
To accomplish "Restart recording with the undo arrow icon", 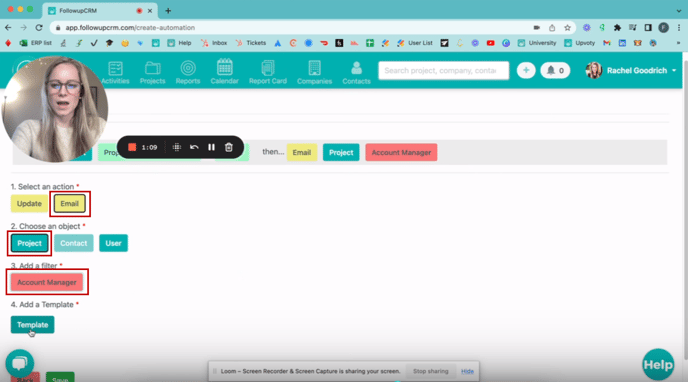I will pos(194,147).
